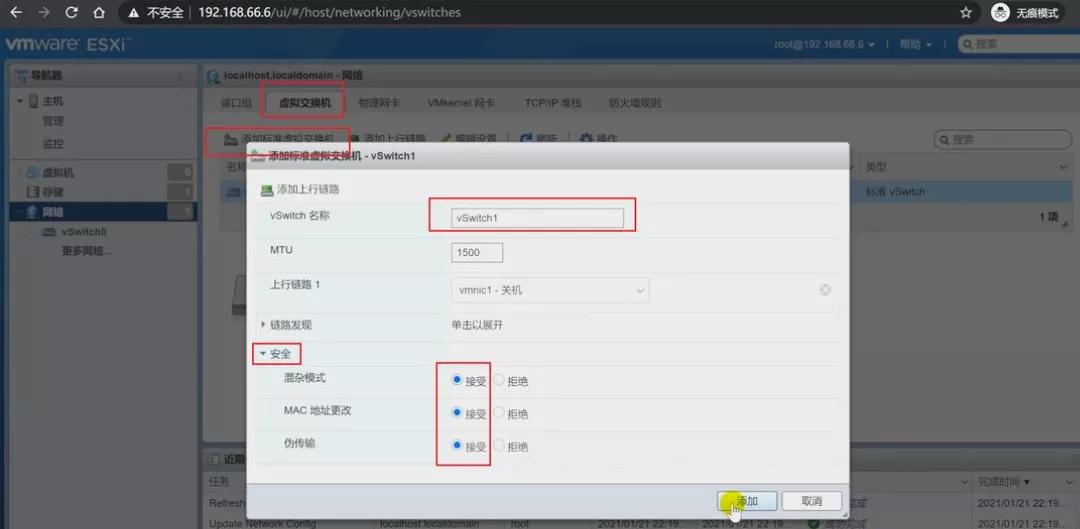The image size is (1080, 529).
Task: Collapse the 主机 host tree node arrow
Action: click(20, 101)
